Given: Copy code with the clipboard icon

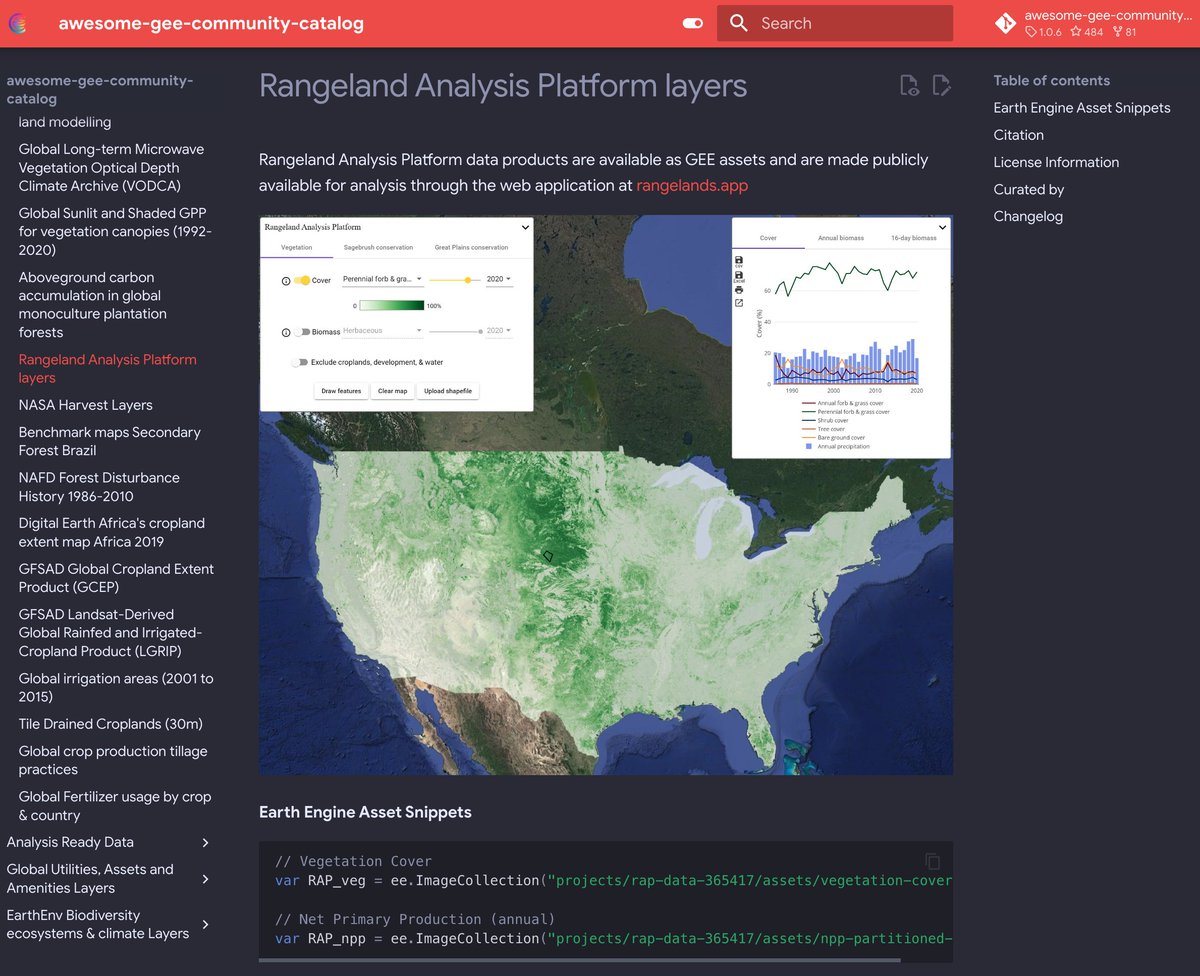Looking at the screenshot, I should pos(932,861).
